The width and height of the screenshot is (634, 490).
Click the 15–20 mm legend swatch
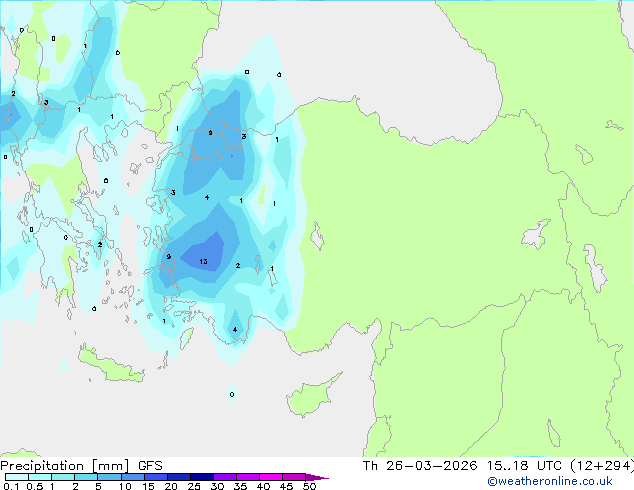pos(155,477)
